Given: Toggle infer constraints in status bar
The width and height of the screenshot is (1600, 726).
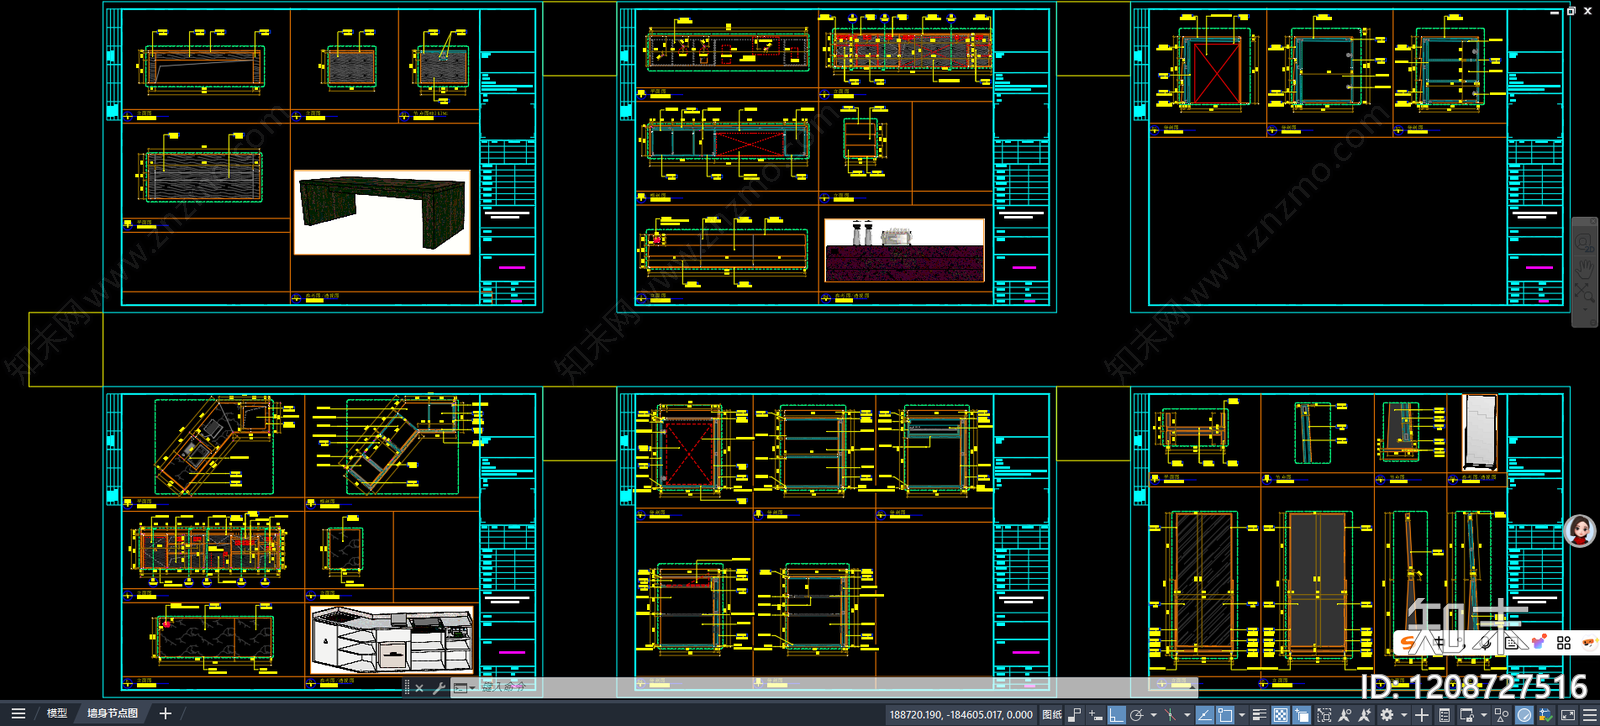Looking at the screenshot, I should [x=1075, y=715].
